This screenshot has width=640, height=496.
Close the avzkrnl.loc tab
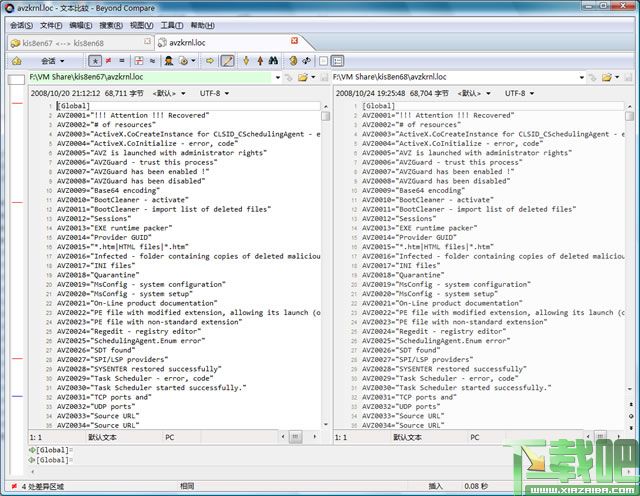click(x=294, y=40)
